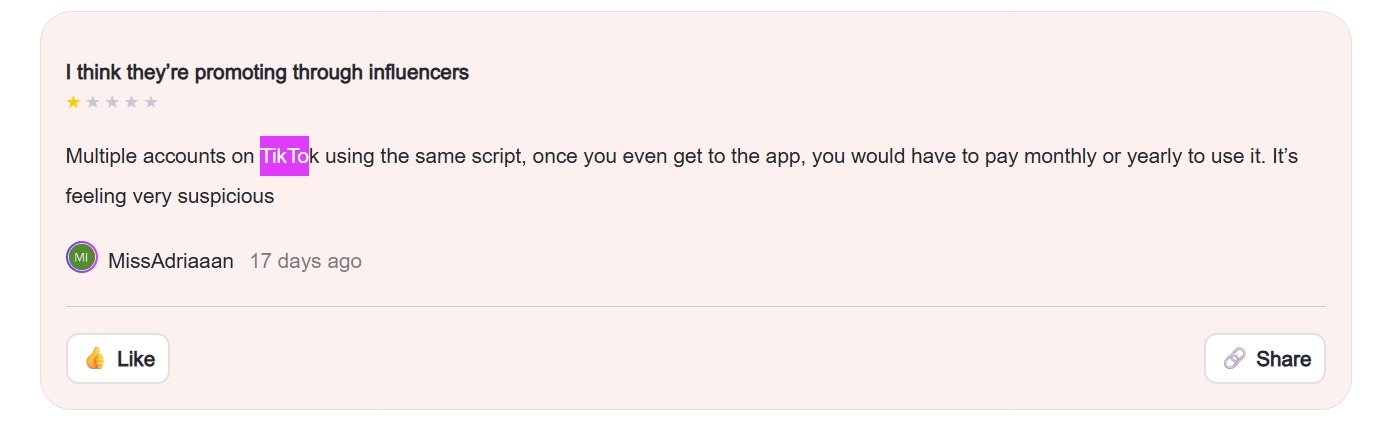Pick the fifth rating star
This screenshot has height=428, width=1381.
pyautogui.click(x=151, y=102)
